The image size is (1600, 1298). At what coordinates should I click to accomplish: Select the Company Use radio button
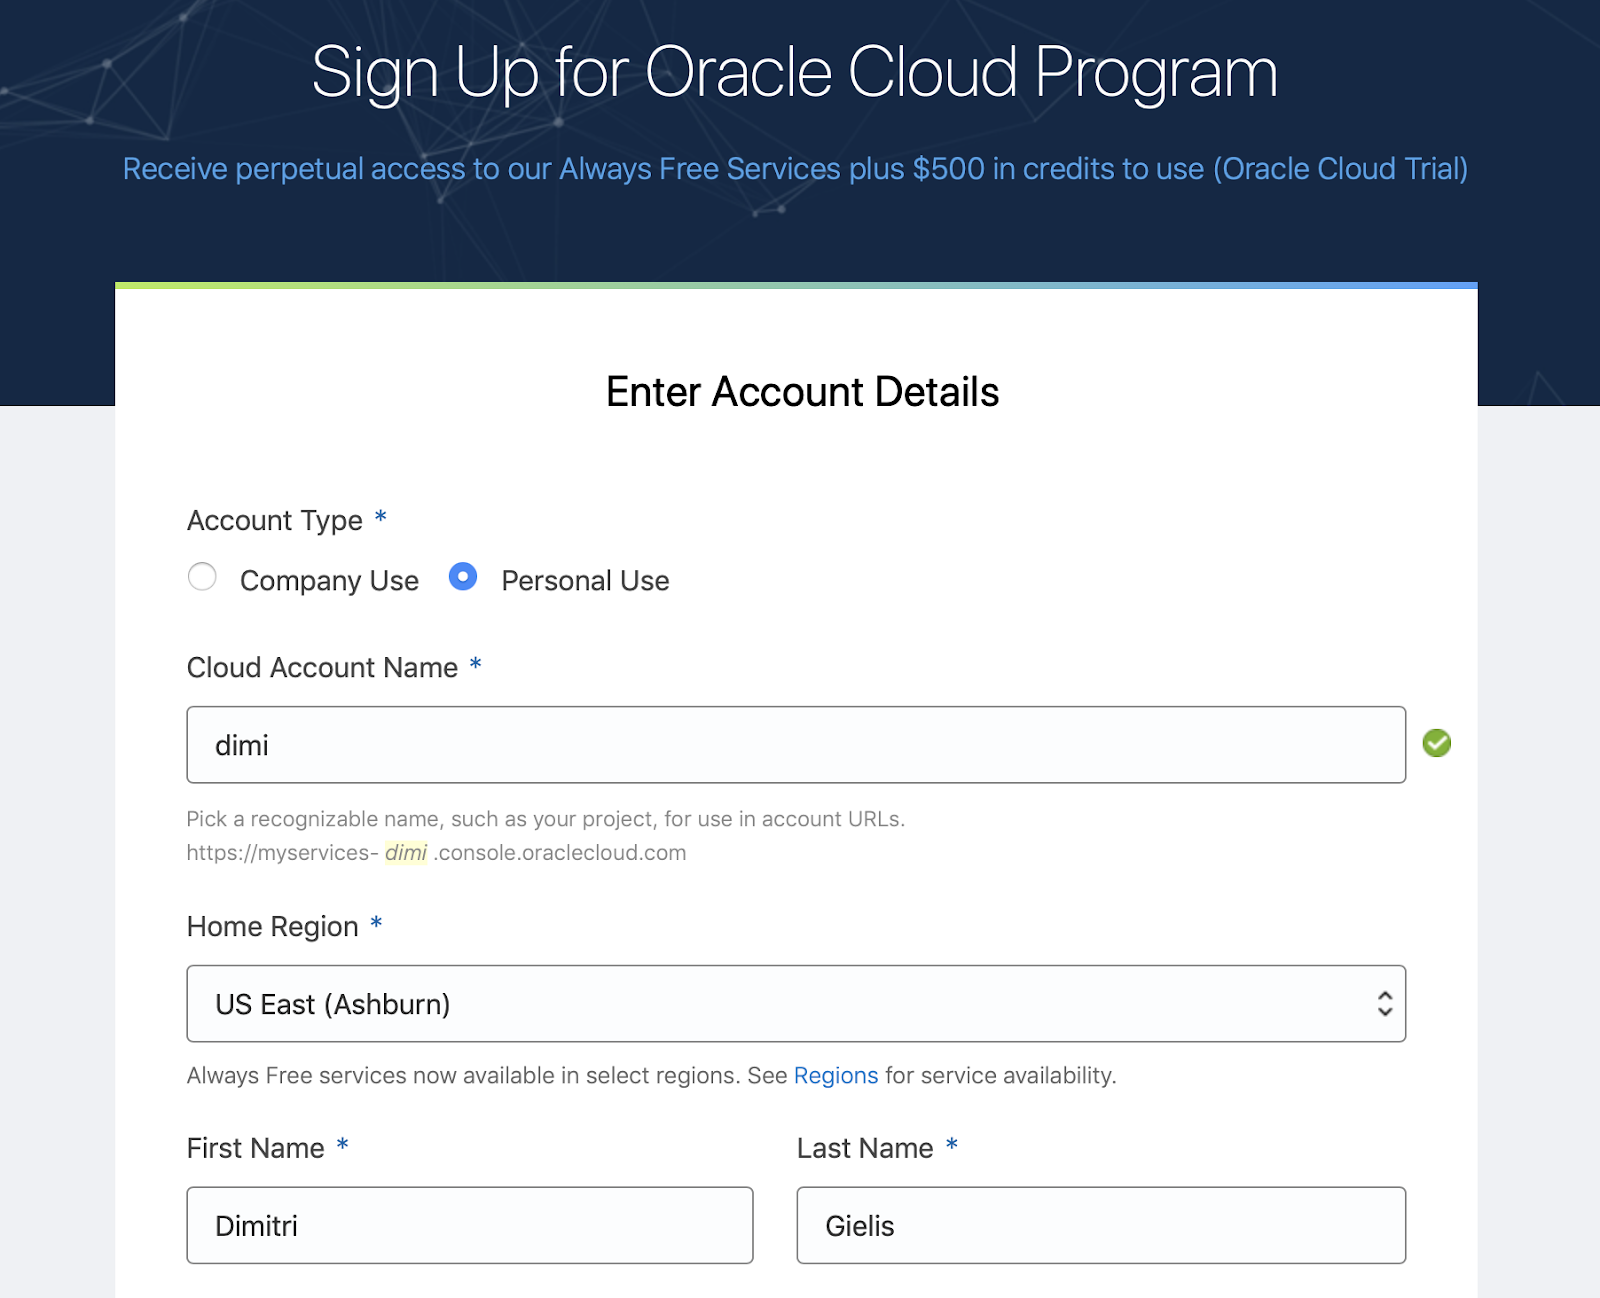[203, 577]
